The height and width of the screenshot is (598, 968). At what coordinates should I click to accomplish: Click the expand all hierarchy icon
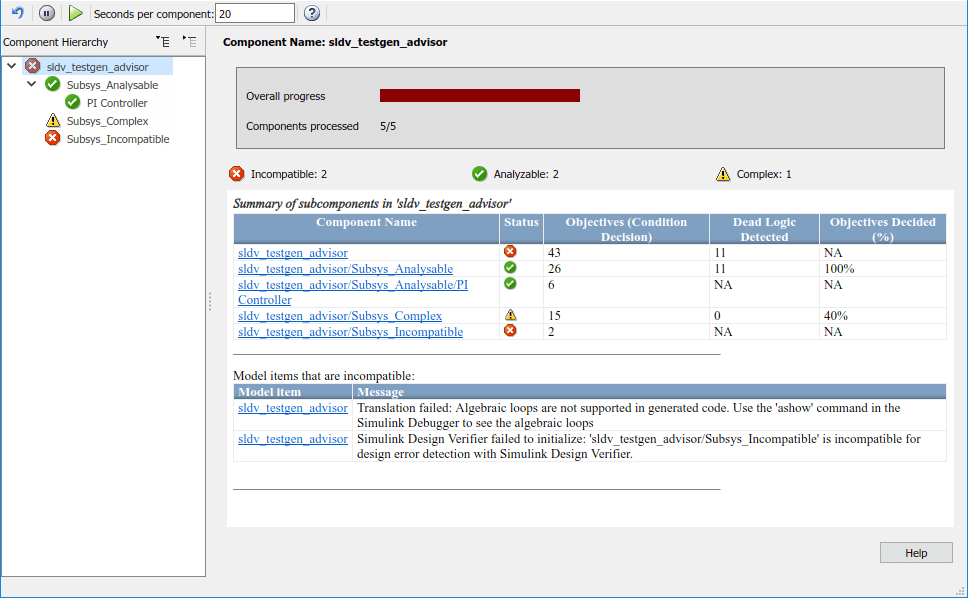point(163,41)
